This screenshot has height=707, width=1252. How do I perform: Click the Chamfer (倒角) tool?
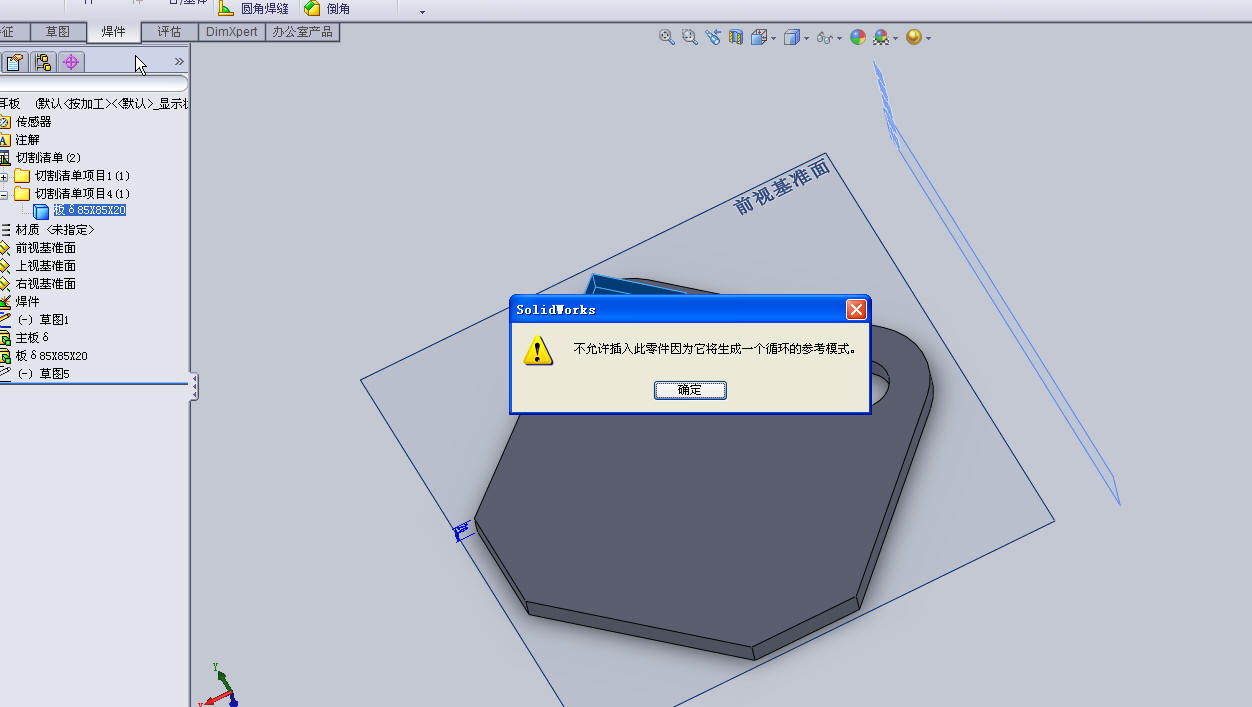[327, 8]
